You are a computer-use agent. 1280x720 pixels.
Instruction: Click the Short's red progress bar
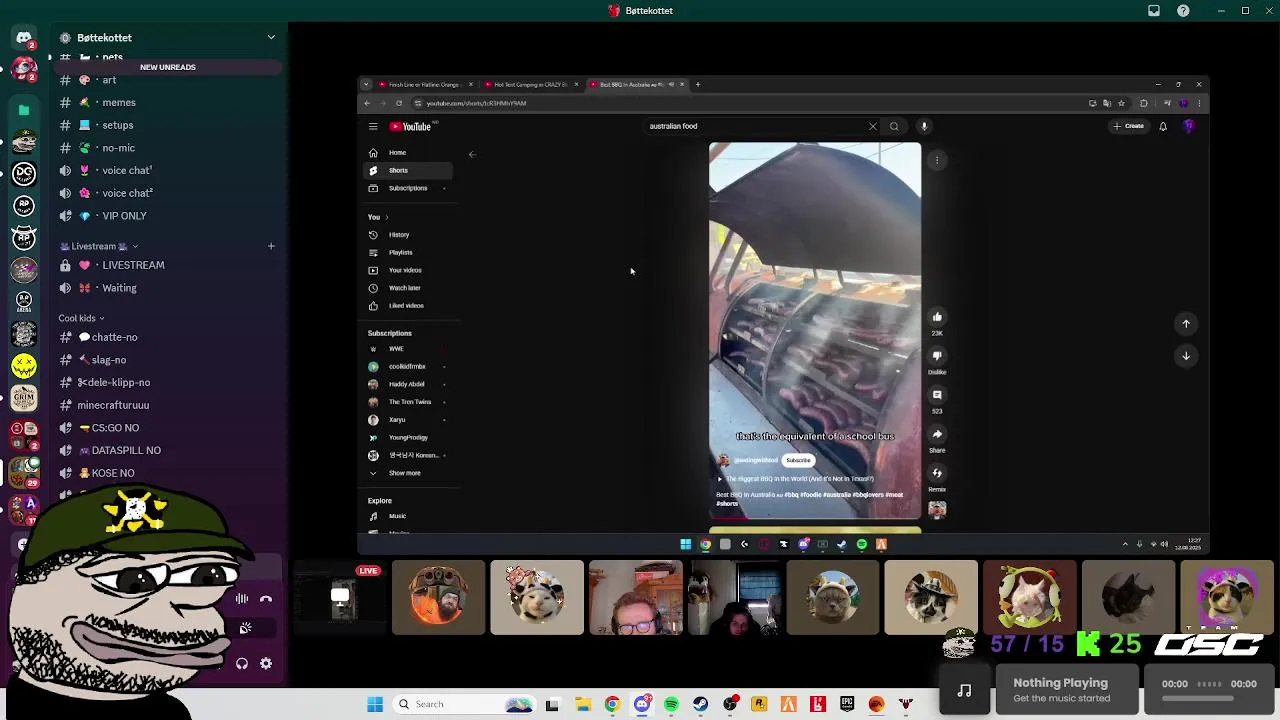(815, 519)
